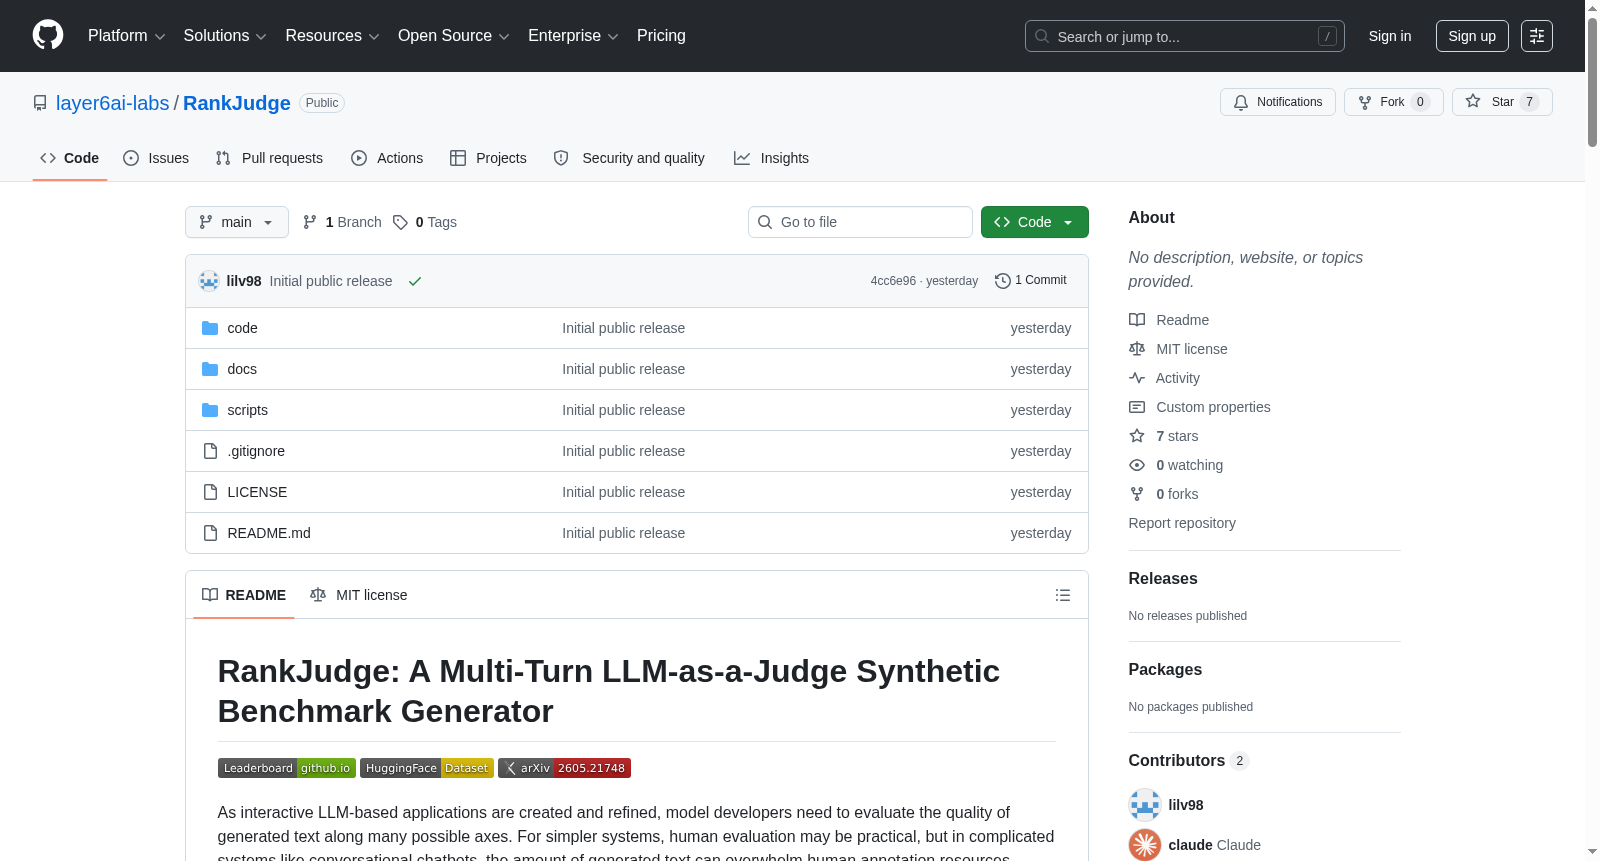
Task: Click the HuggingFace Dataset badge
Action: [427, 768]
